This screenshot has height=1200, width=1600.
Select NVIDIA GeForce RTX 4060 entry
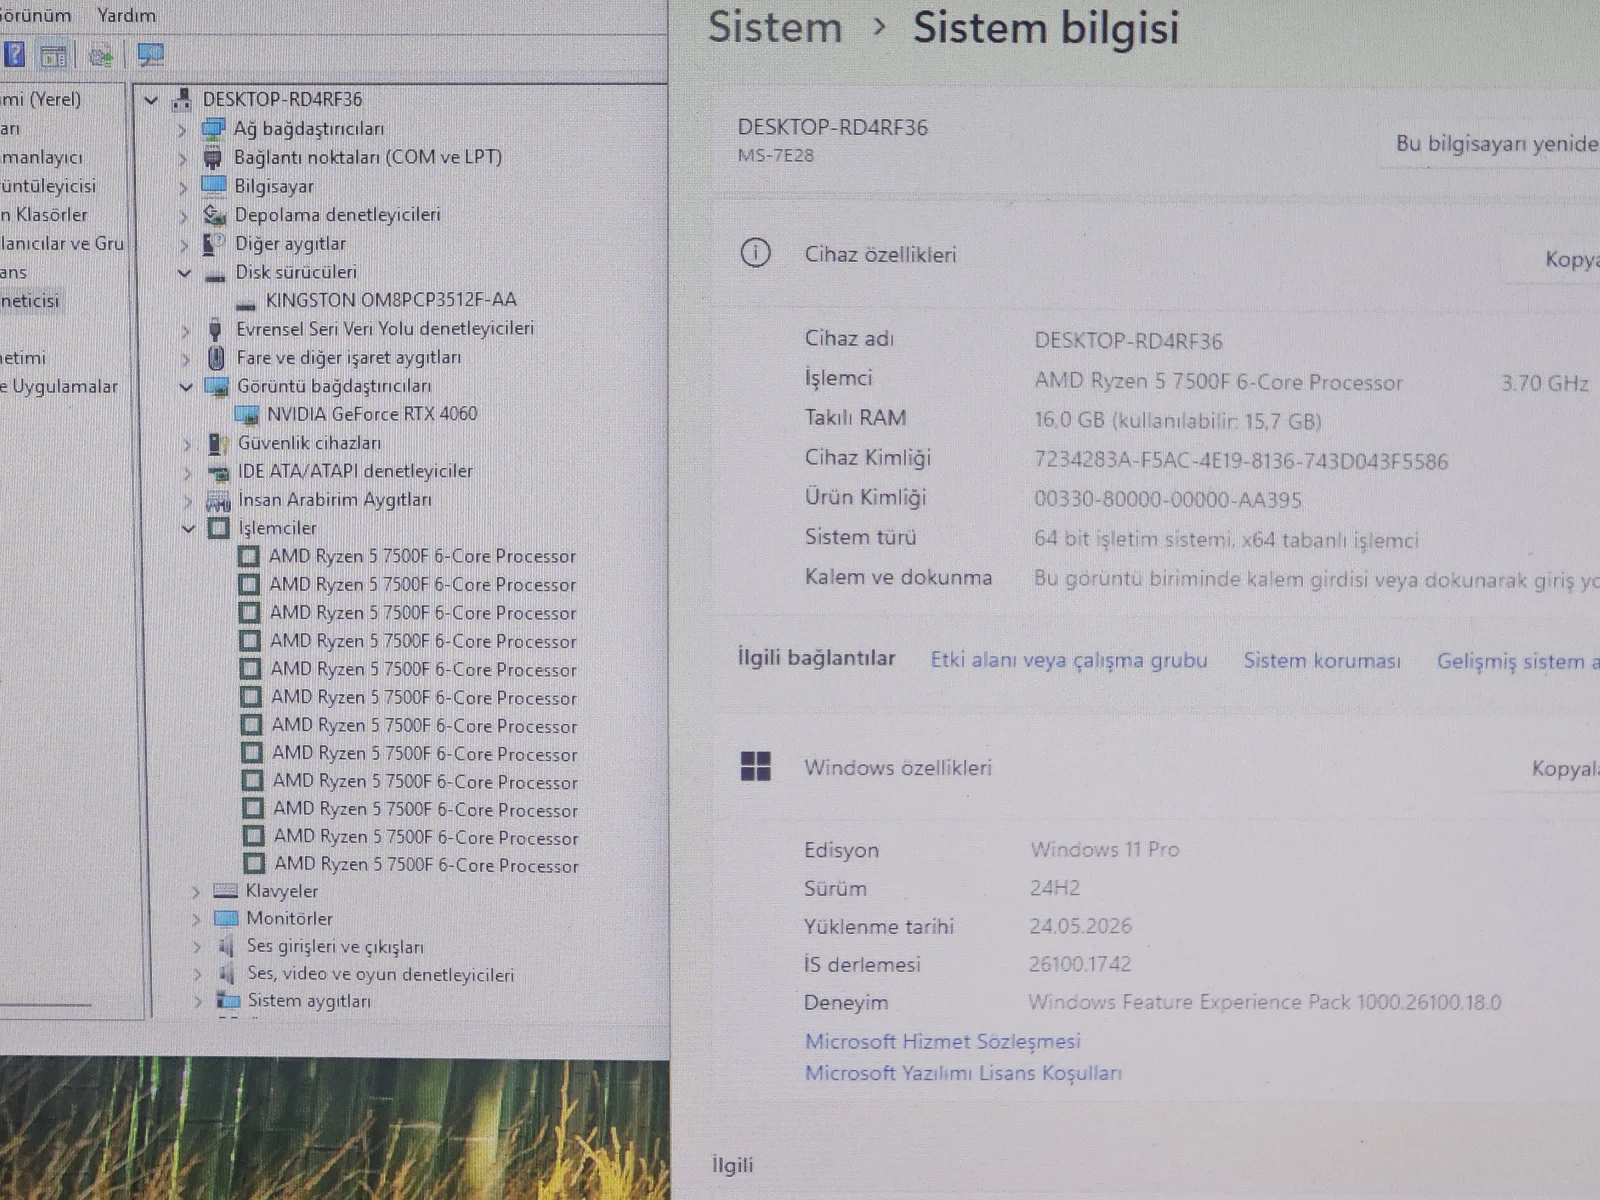pyautogui.click(x=372, y=414)
